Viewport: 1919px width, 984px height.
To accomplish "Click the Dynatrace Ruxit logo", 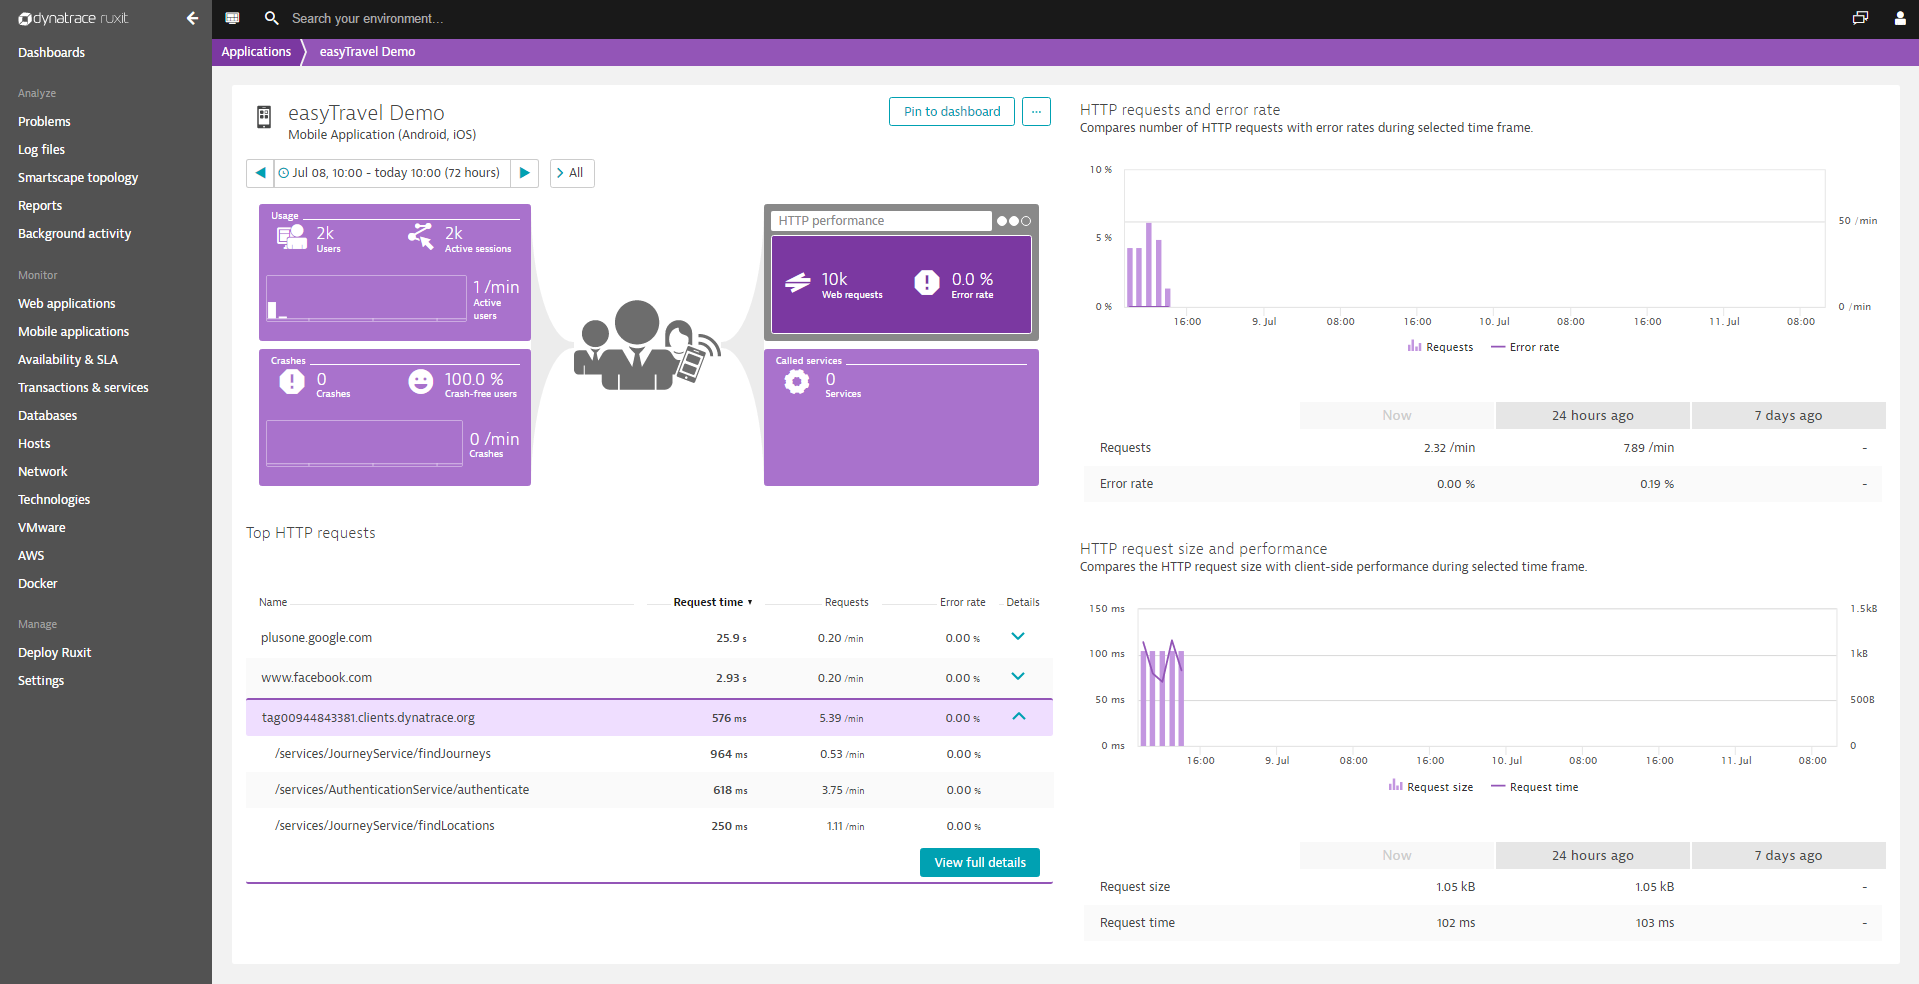I will click(x=73, y=18).
